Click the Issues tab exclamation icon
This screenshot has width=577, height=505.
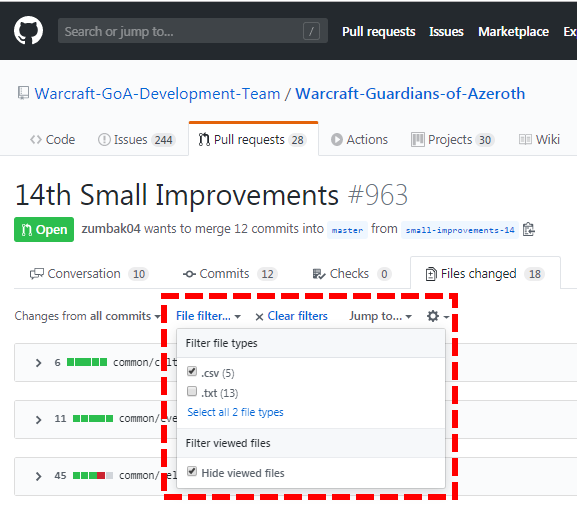point(104,140)
